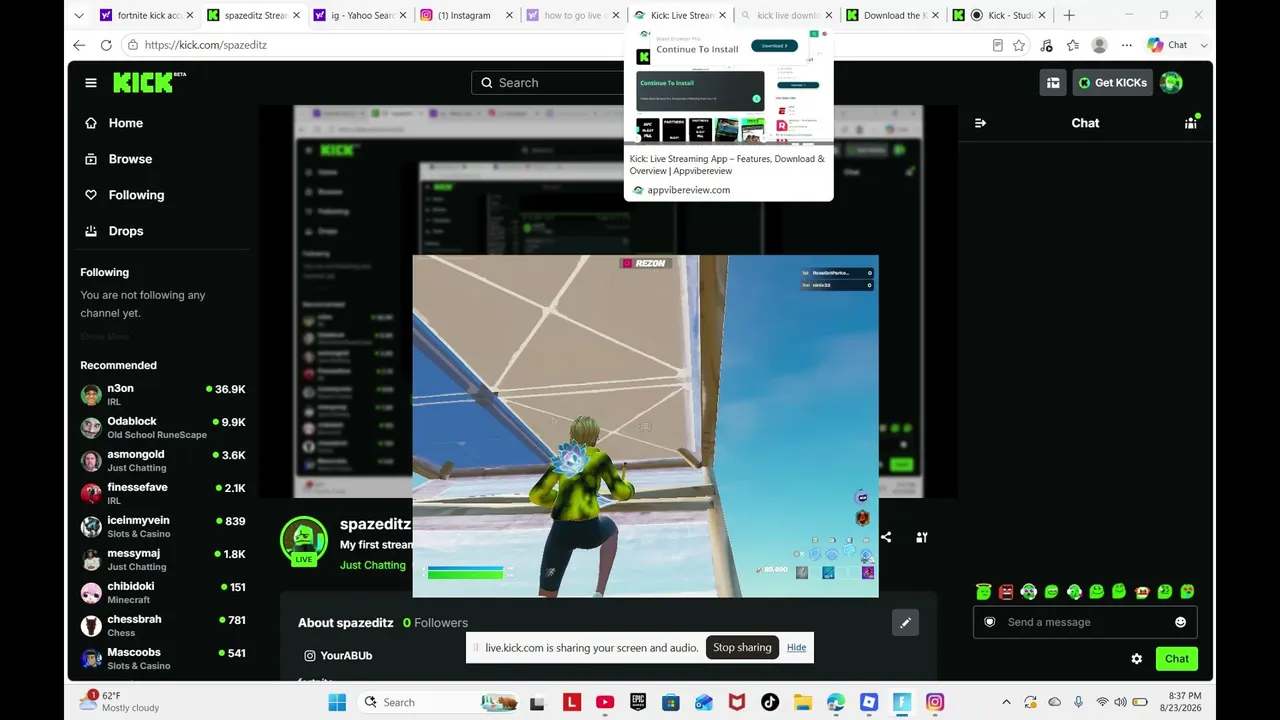Open the YourABUb Instagram link
The width and height of the screenshot is (1280, 720).
pos(338,656)
